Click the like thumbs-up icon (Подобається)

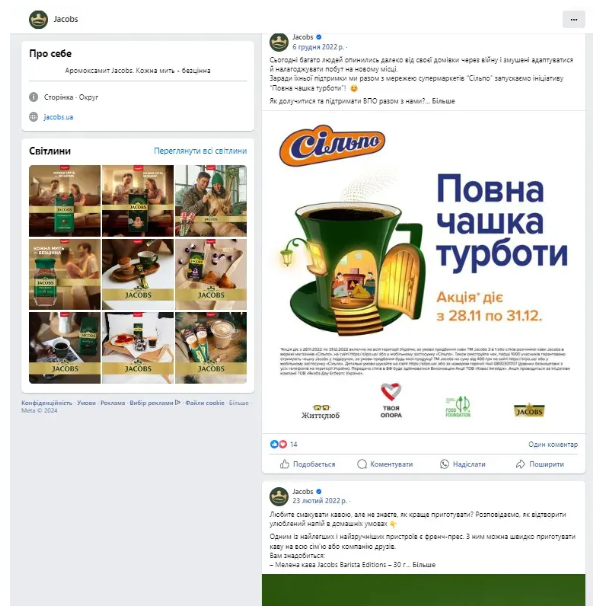coord(284,464)
